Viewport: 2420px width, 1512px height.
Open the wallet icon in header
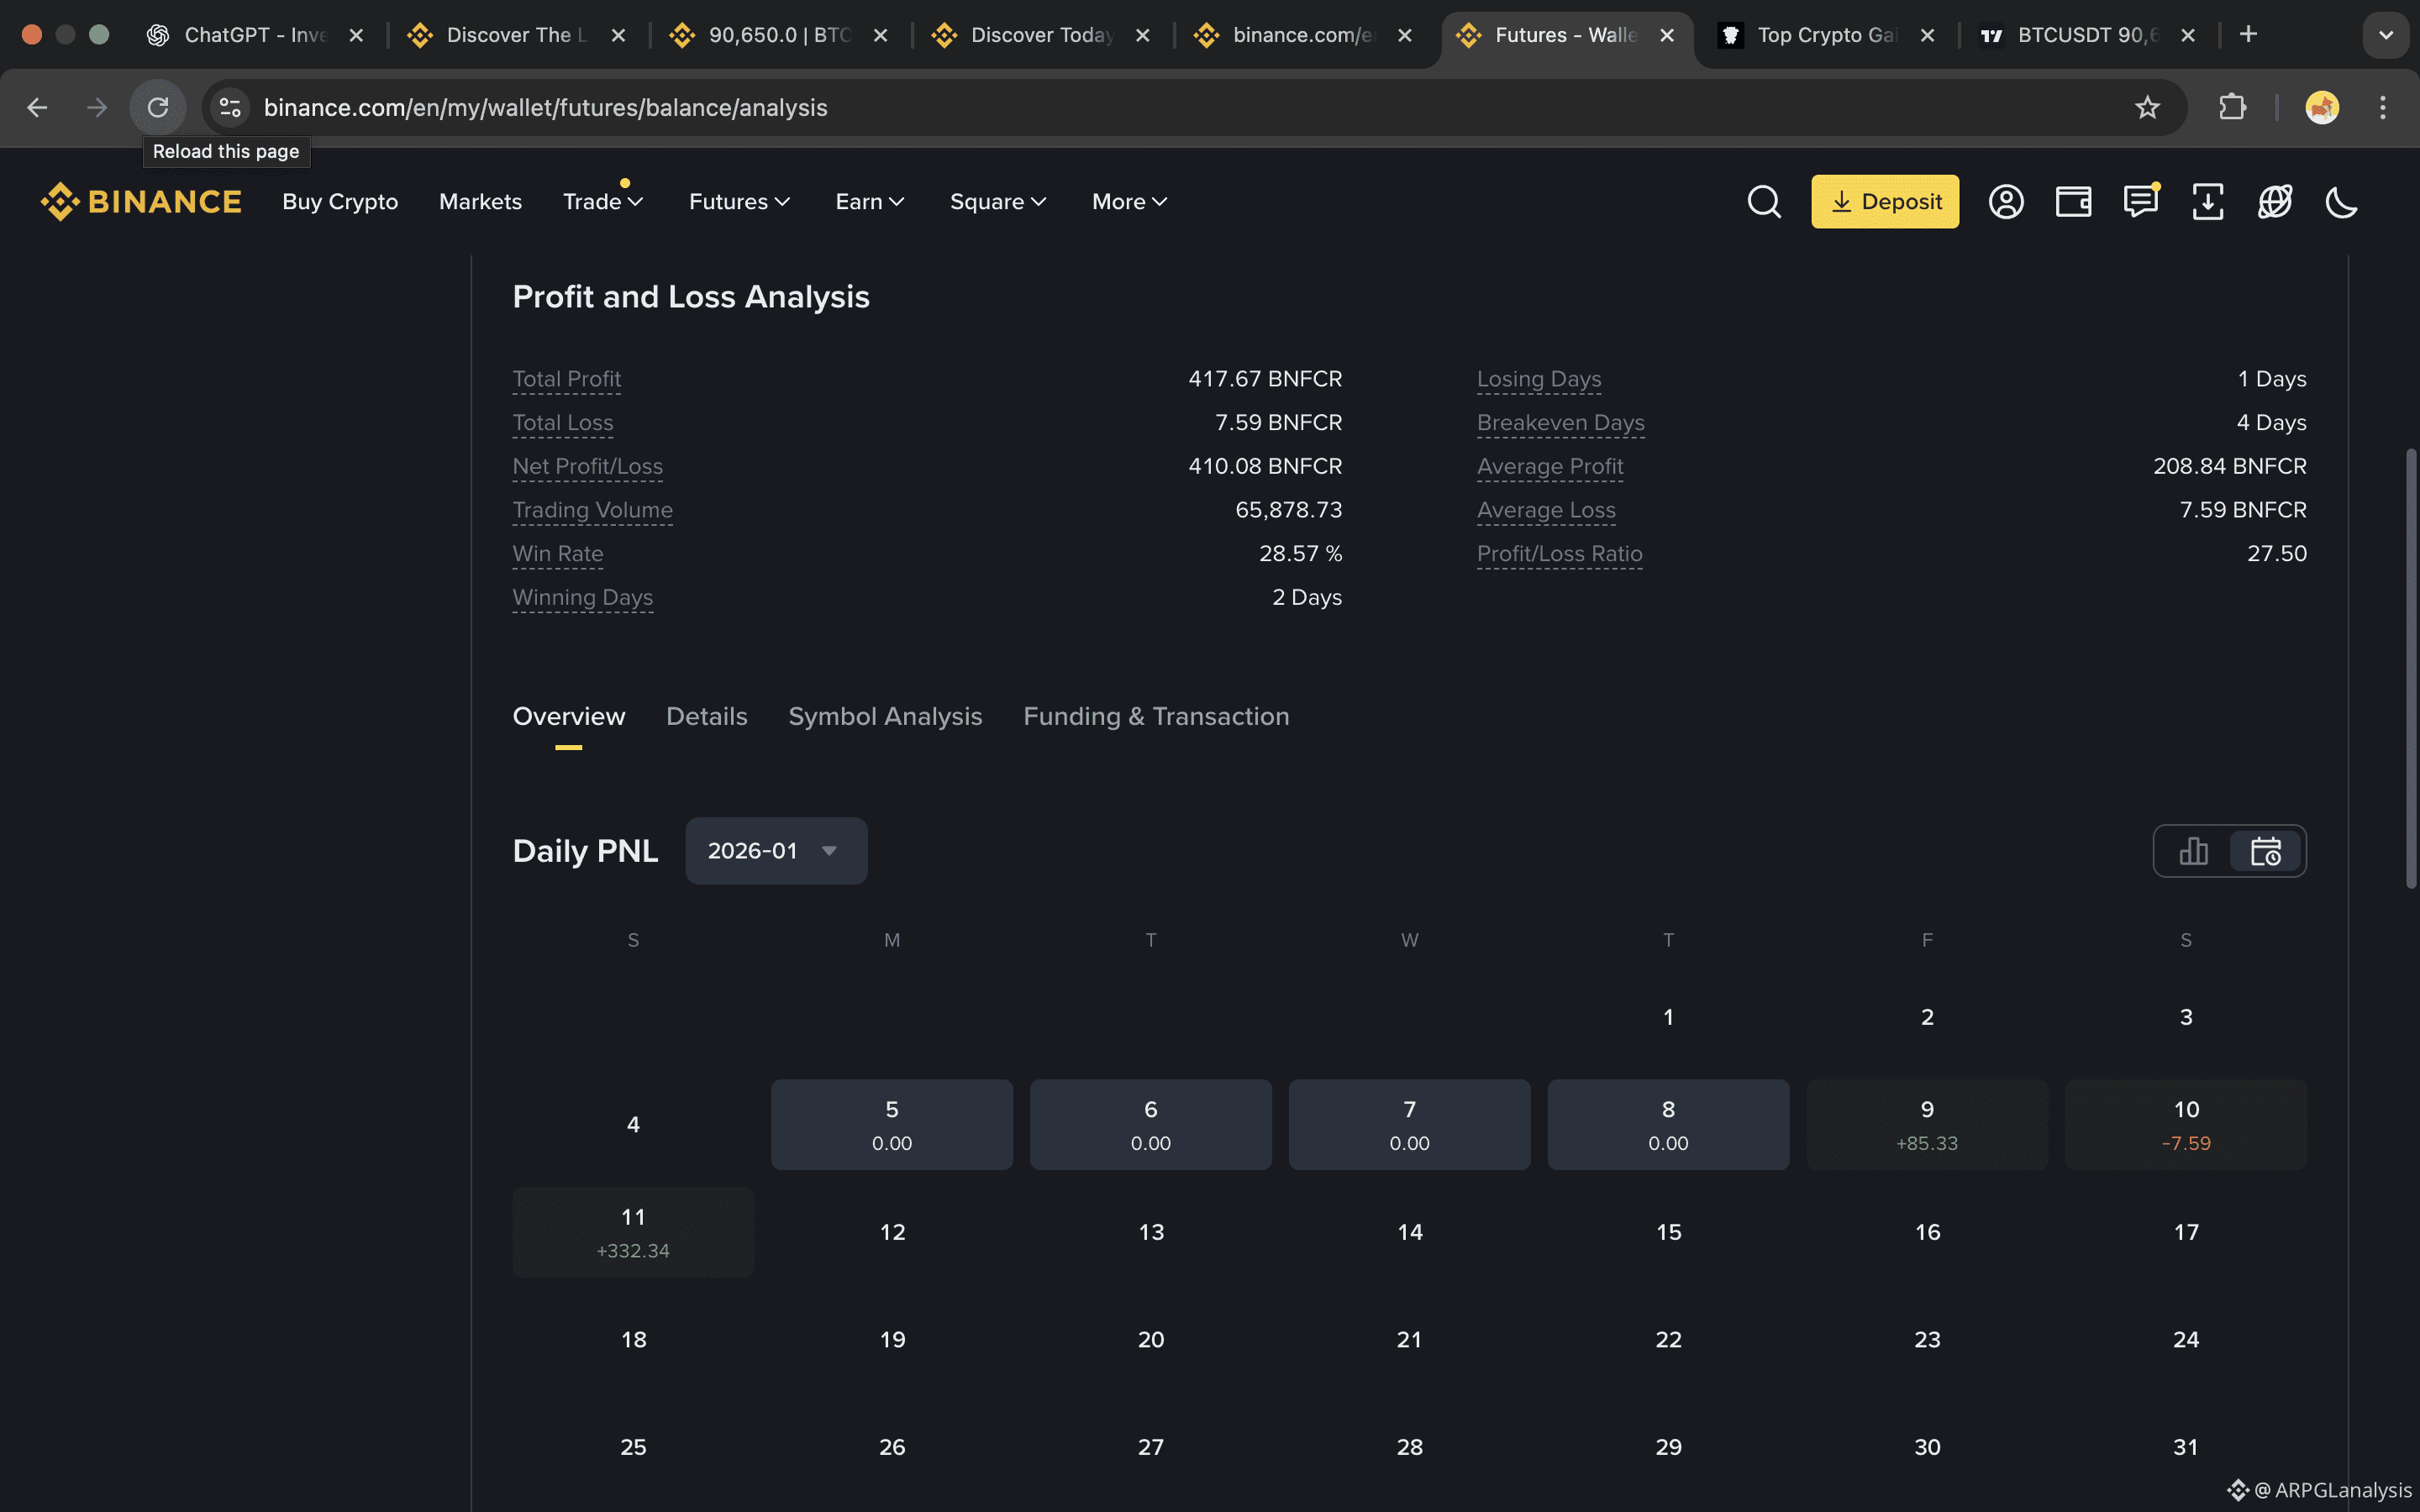(x=2073, y=202)
